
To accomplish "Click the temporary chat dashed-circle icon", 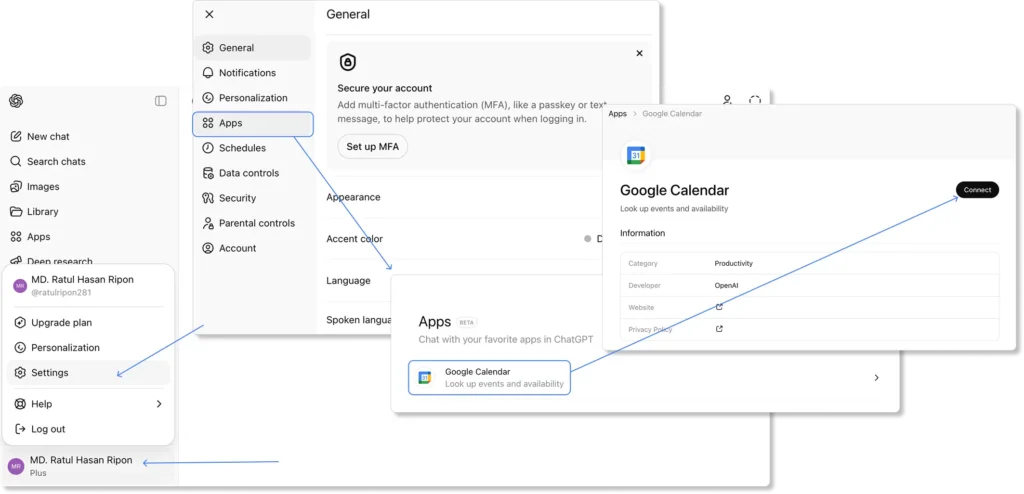I will click(755, 101).
